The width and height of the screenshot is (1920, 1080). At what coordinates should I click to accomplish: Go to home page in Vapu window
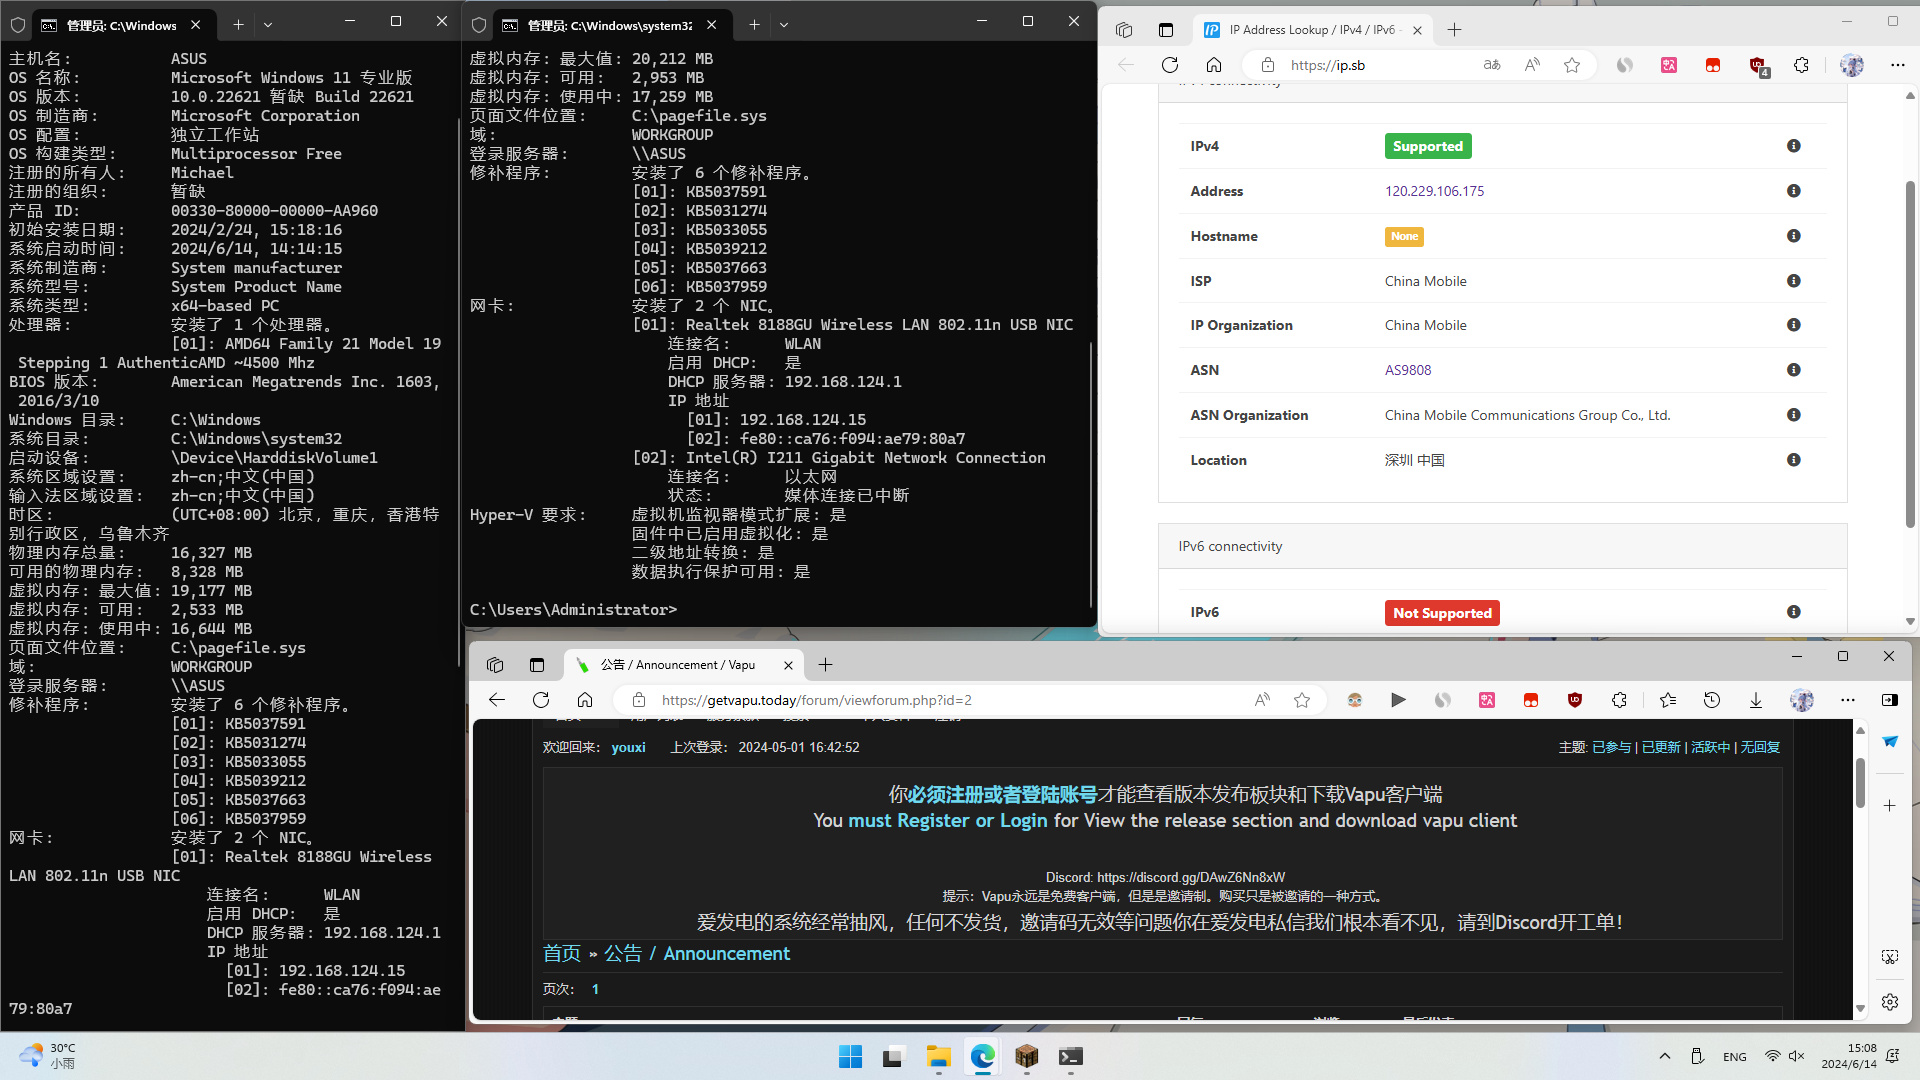coord(585,700)
